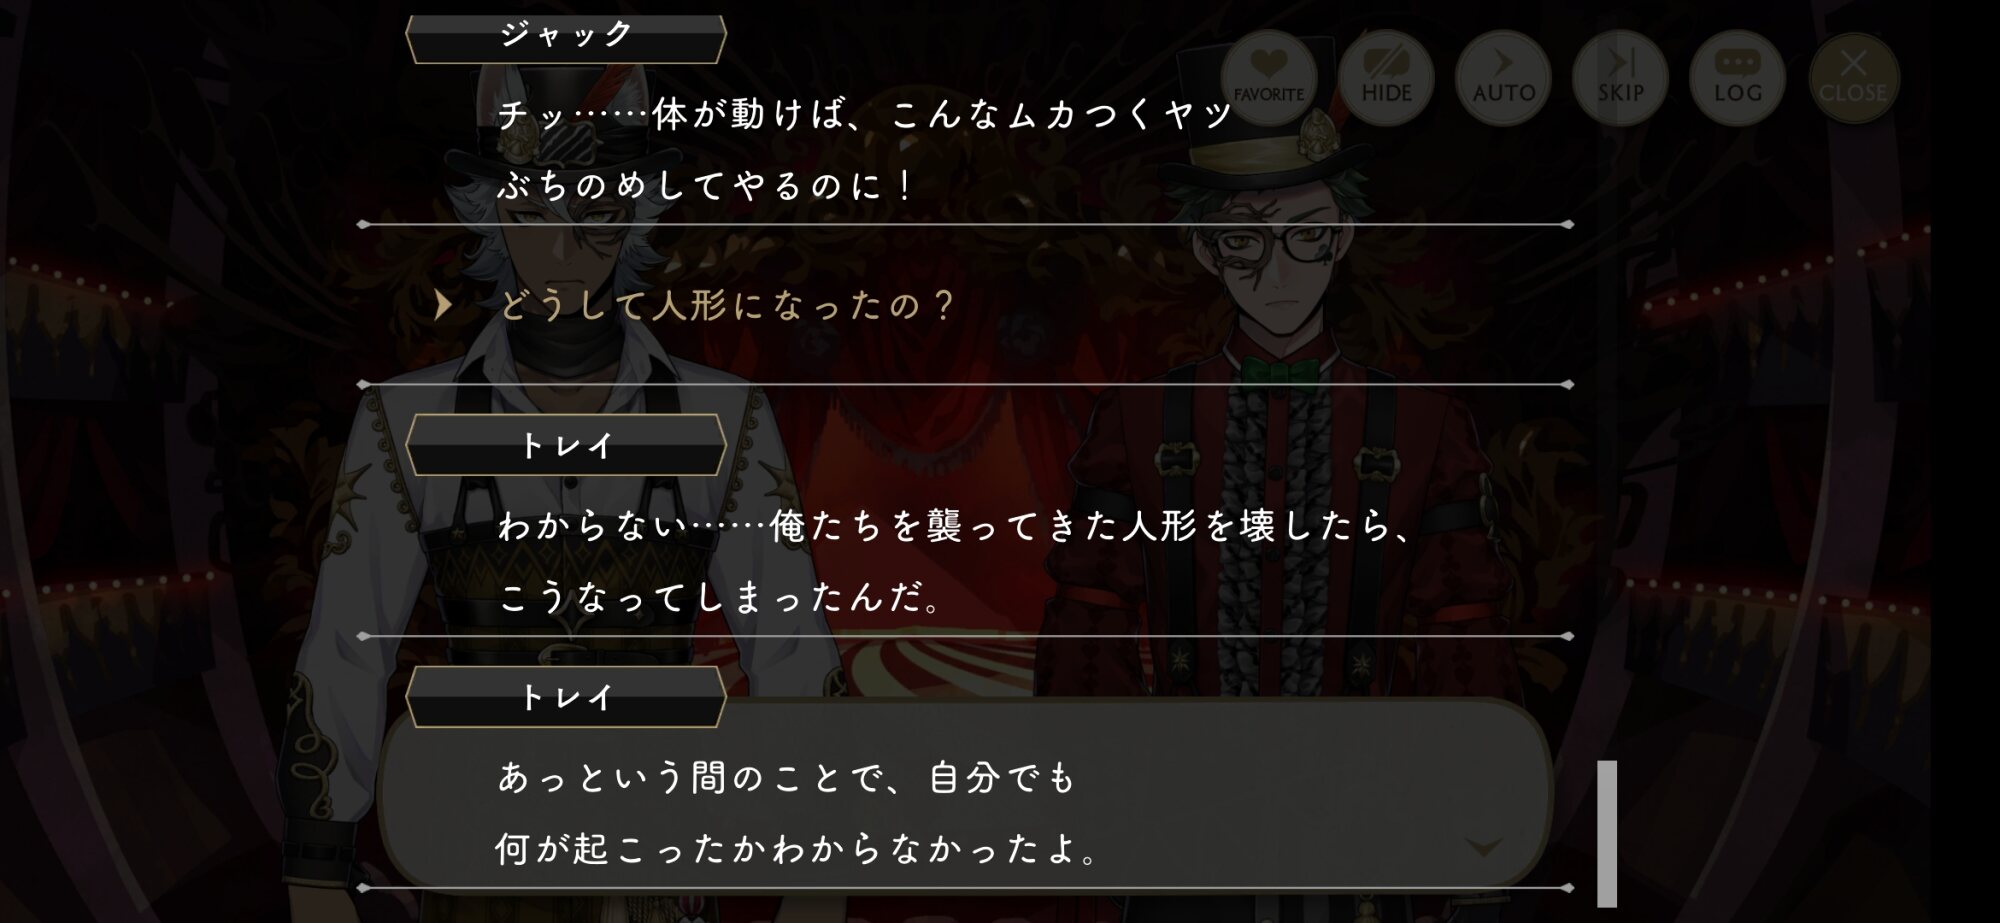Tap the FAVORITE heart icon
This screenshot has height=923, width=2000.
click(x=1268, y=78)
